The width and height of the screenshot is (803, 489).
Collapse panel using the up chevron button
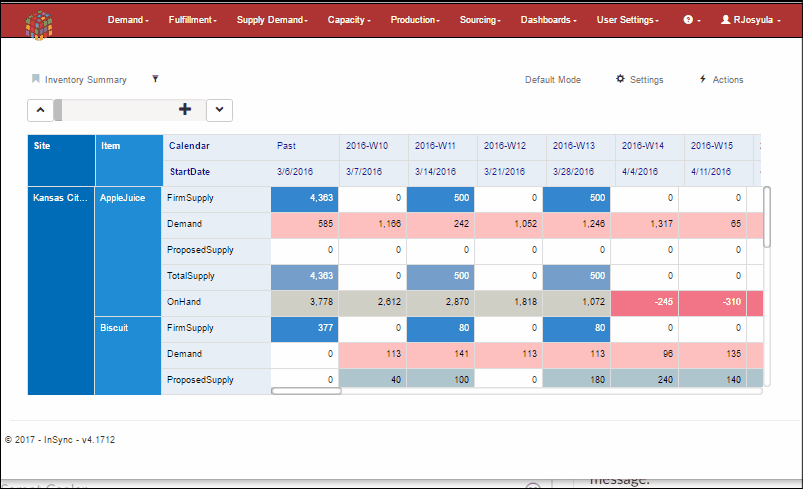(x=40, y=110)
